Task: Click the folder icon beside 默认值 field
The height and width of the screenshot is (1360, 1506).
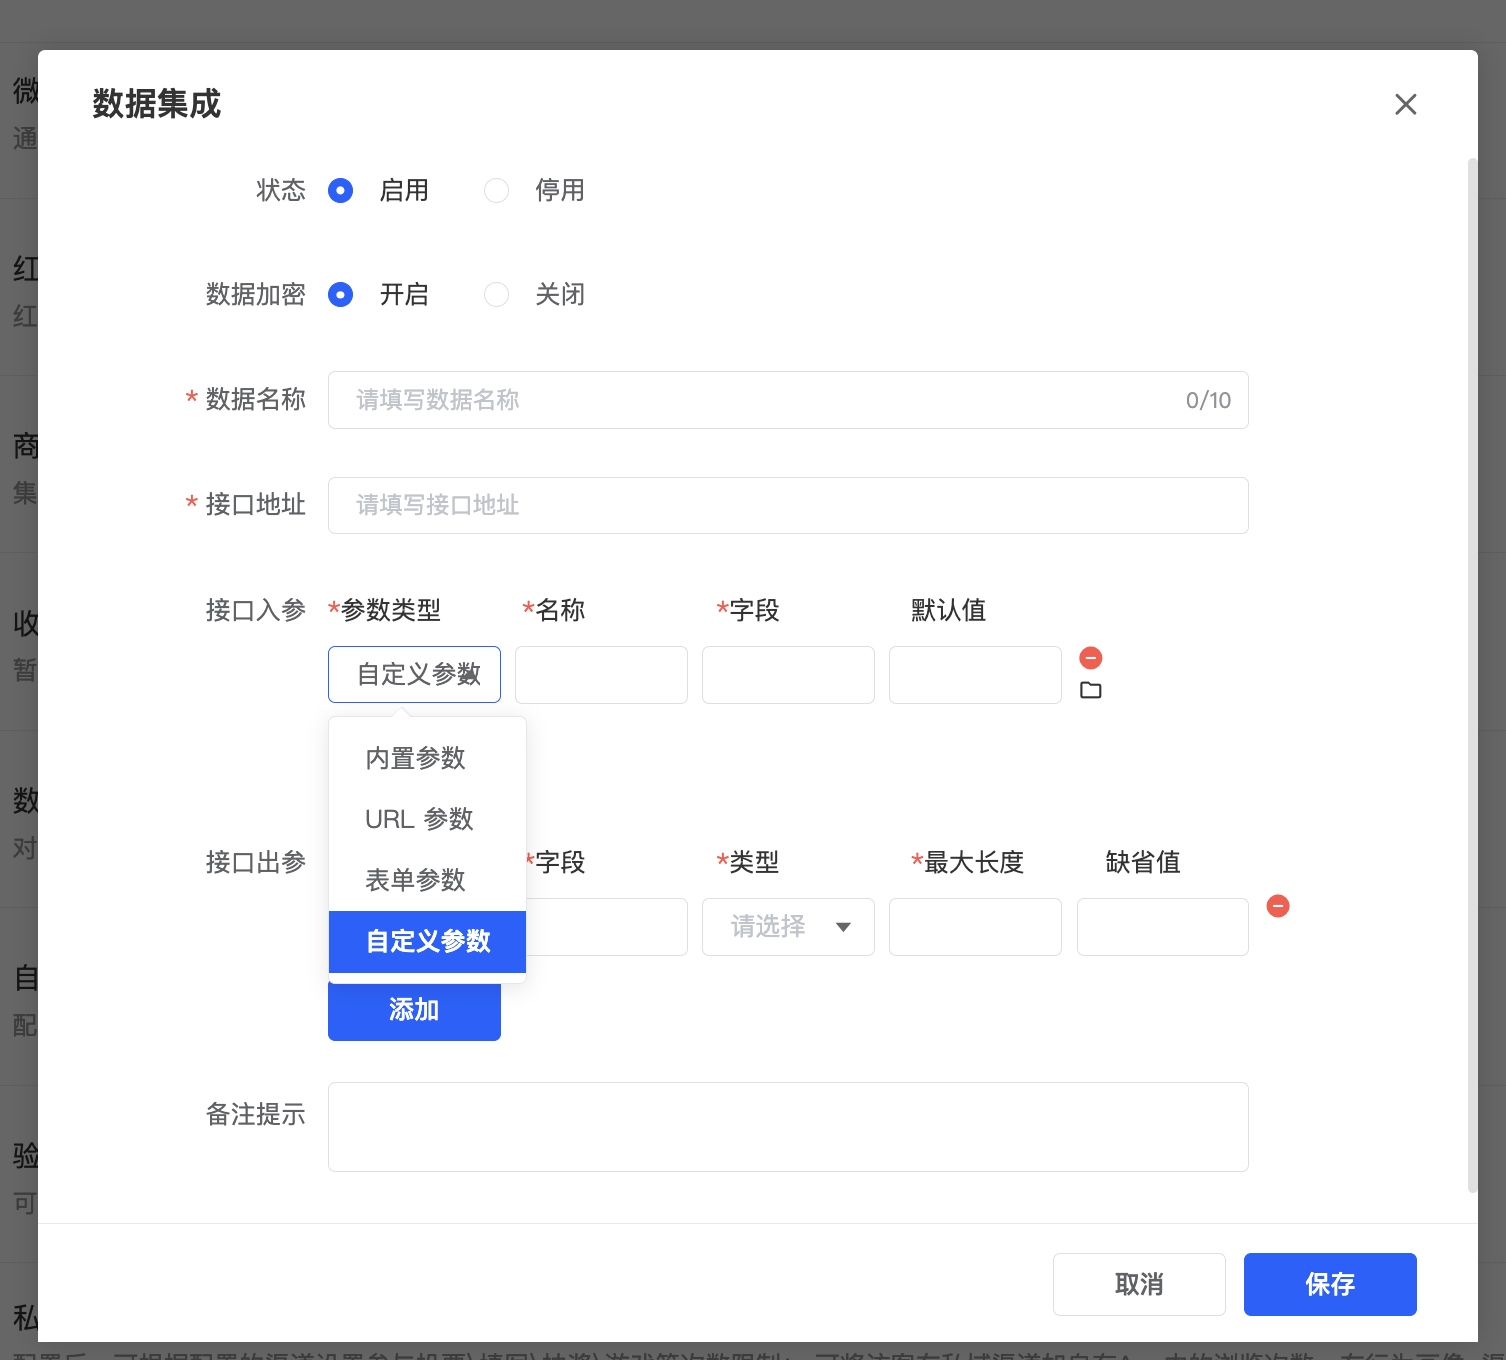Action: (x=1090, y=690)
